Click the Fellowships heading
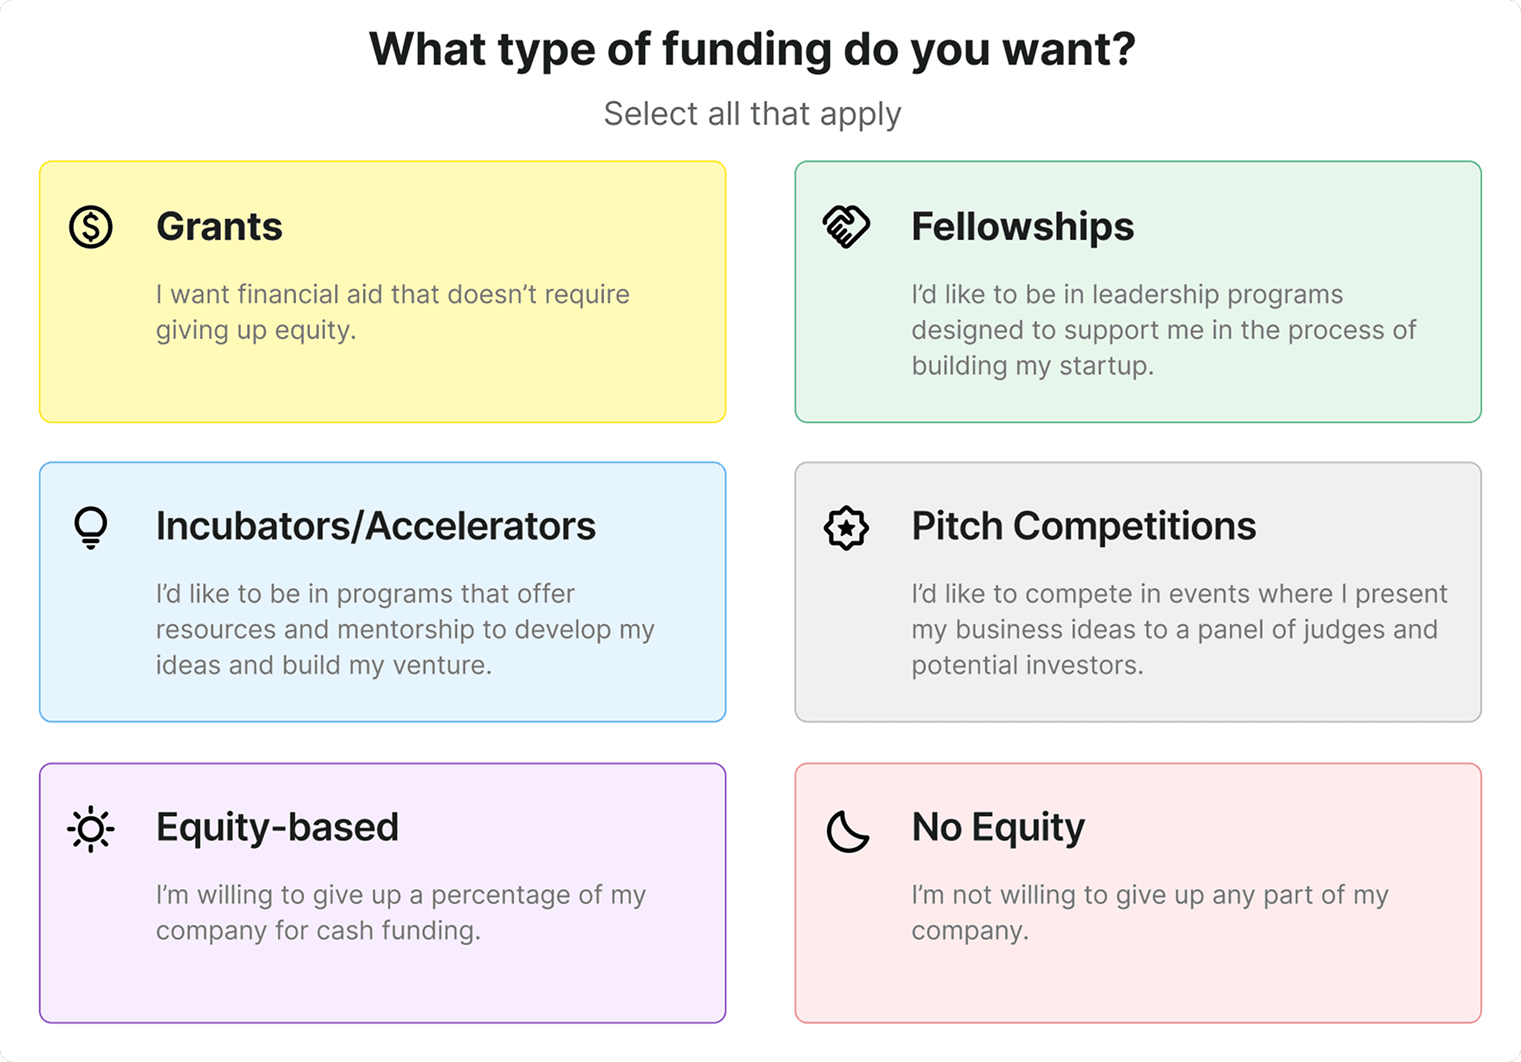 pos(1022,227)
